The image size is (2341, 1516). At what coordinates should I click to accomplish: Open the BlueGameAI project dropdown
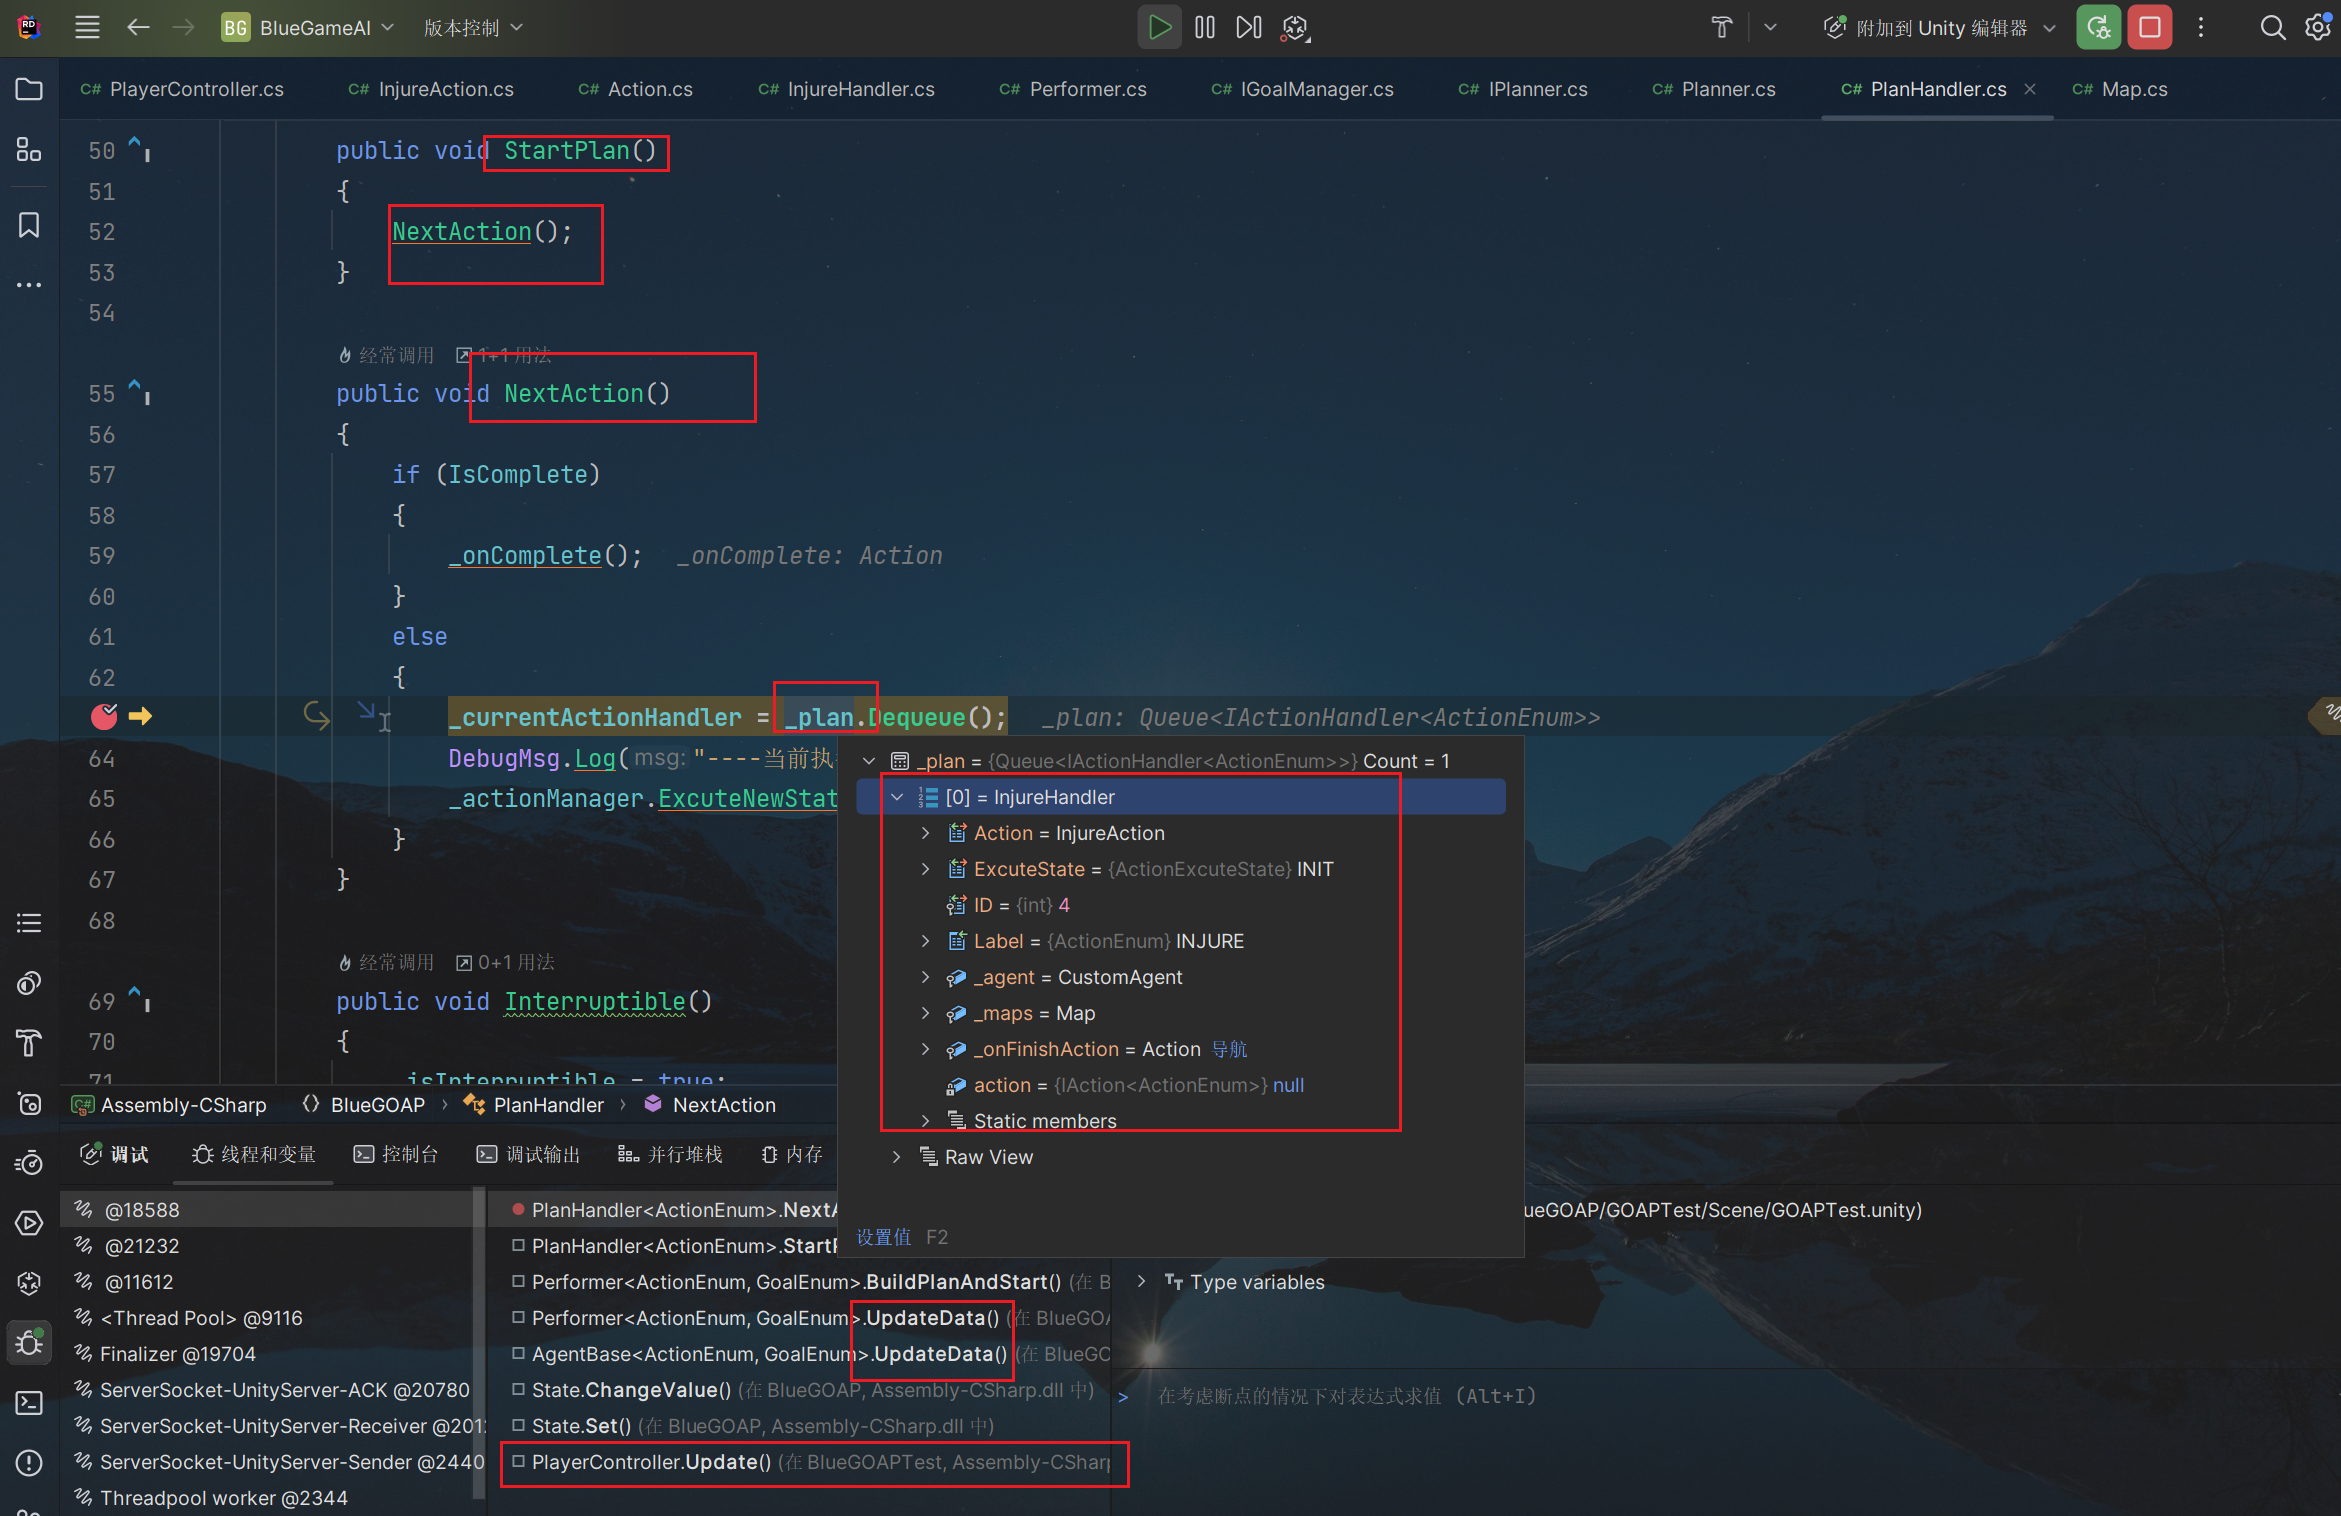pos(310,28)
